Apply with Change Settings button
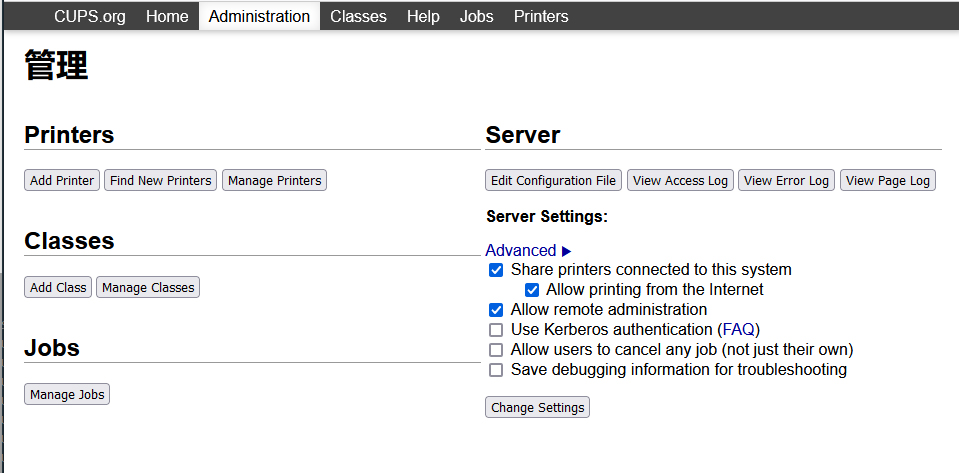959x473 pixels. (538, 408)
